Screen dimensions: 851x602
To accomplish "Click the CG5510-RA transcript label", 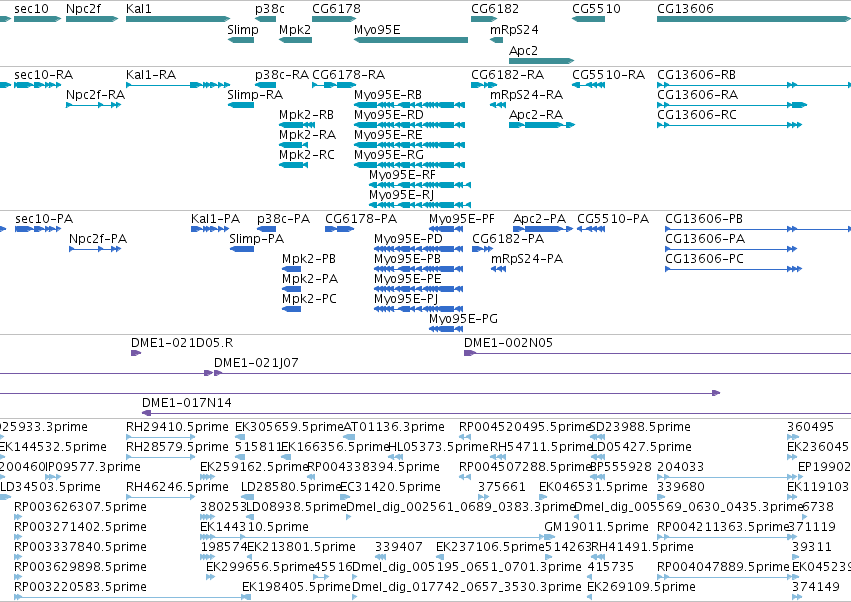I will tap(608, 75).
